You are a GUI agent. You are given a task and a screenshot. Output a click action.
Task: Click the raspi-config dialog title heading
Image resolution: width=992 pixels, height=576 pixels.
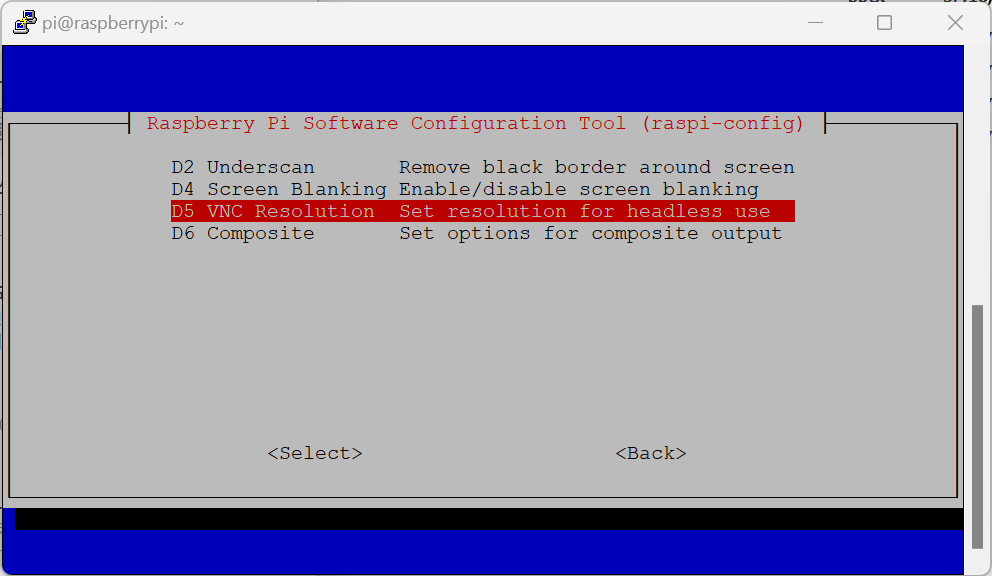point(475,123)
